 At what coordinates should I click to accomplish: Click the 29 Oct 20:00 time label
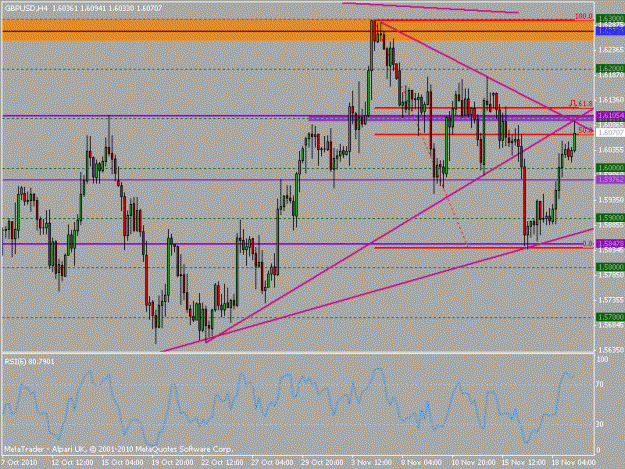click(322, 463)
